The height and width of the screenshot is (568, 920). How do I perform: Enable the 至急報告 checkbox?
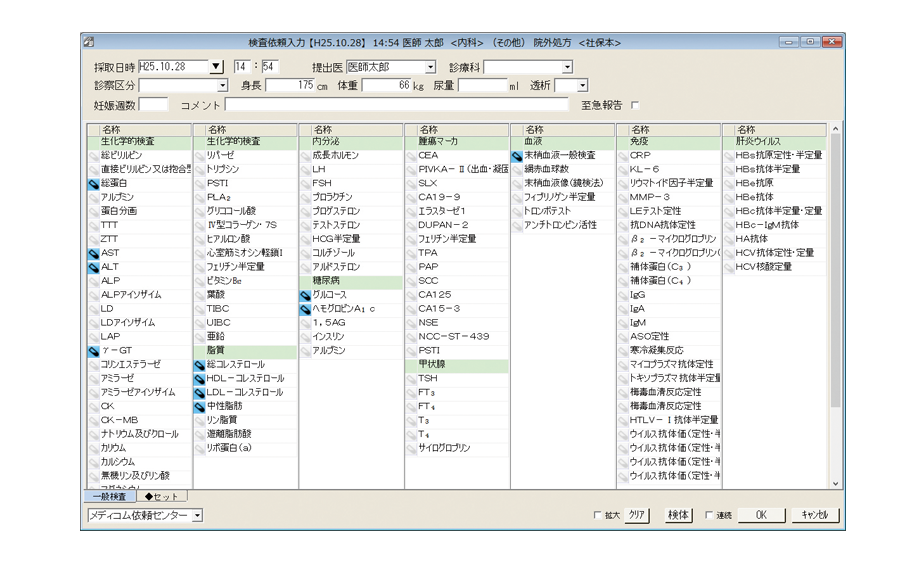634,105
